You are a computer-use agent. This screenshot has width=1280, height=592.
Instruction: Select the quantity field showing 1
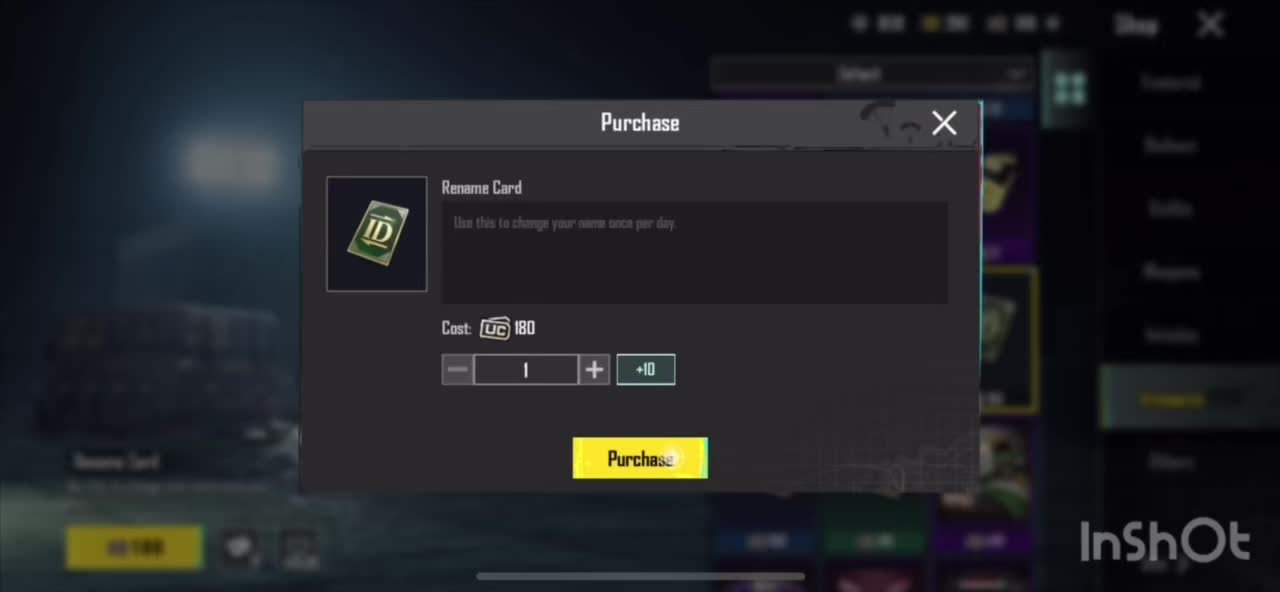pos(526,370)
